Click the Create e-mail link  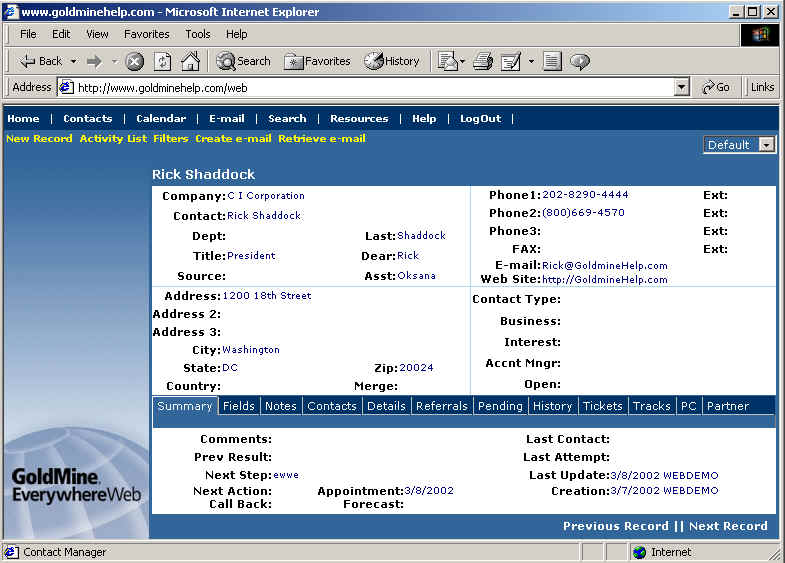click(x=233, y=139)
